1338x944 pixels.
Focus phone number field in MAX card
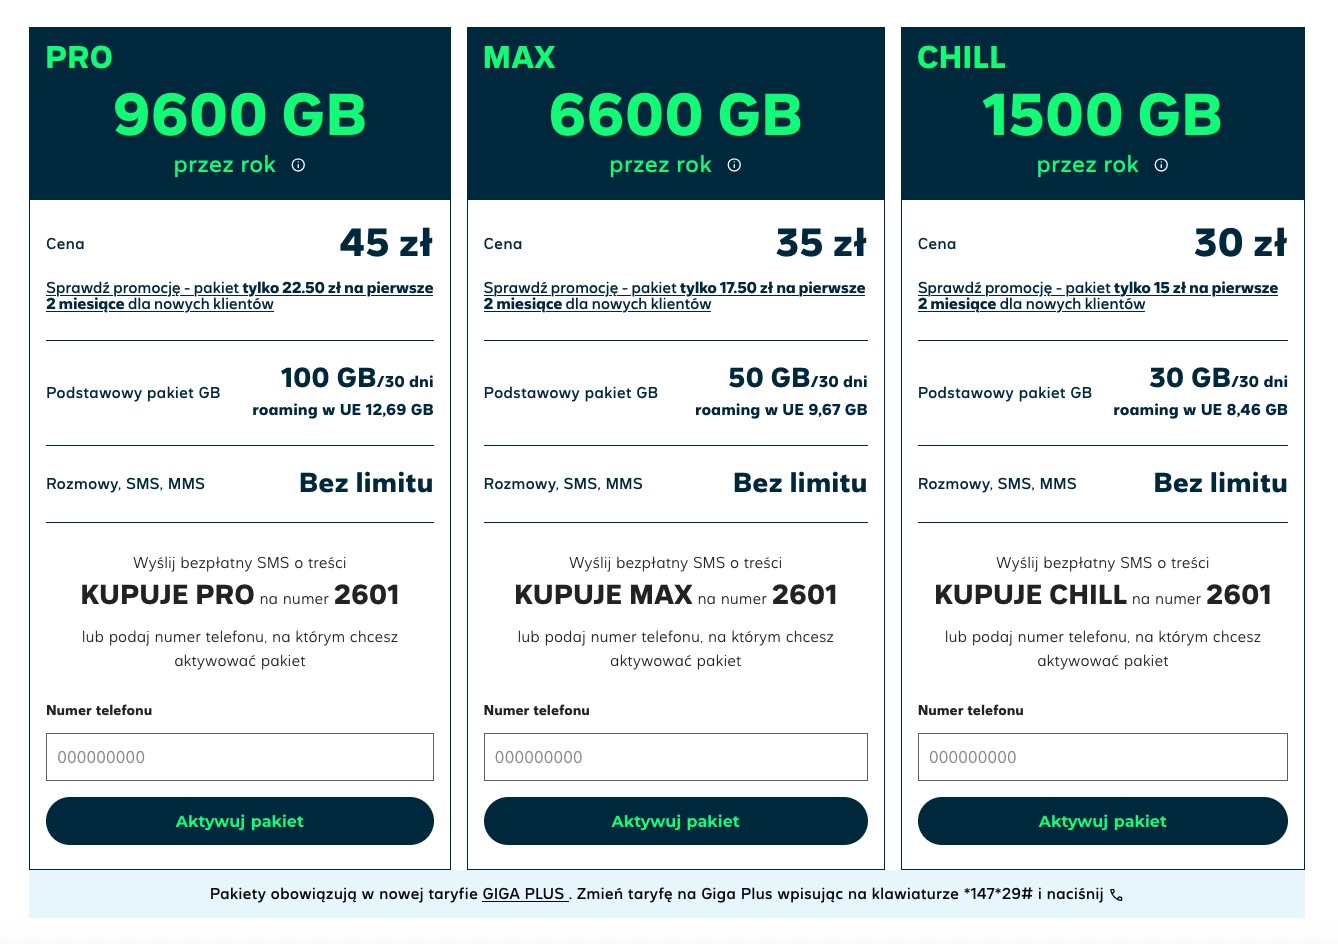tap(676, 757)
